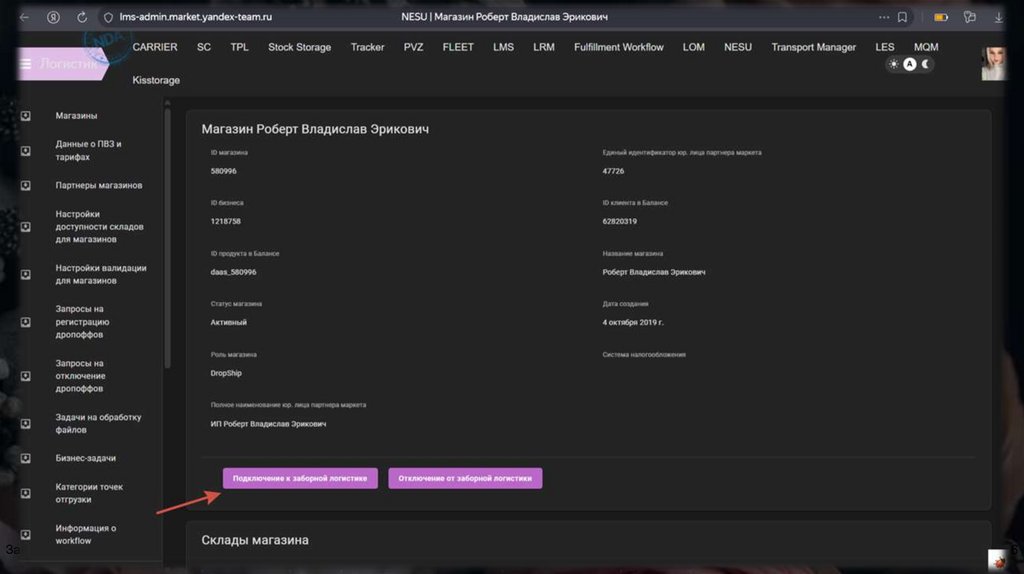The image size is (1024, 574).
Task: Open the browser downloads icon
Action: click(x=999, y=18)
